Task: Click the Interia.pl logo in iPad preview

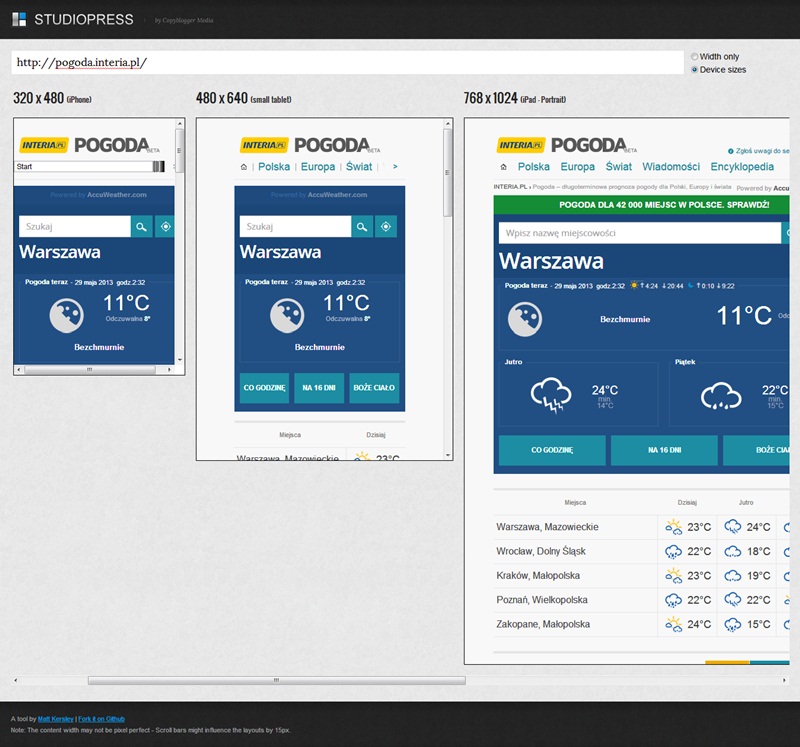Action: 521,145
